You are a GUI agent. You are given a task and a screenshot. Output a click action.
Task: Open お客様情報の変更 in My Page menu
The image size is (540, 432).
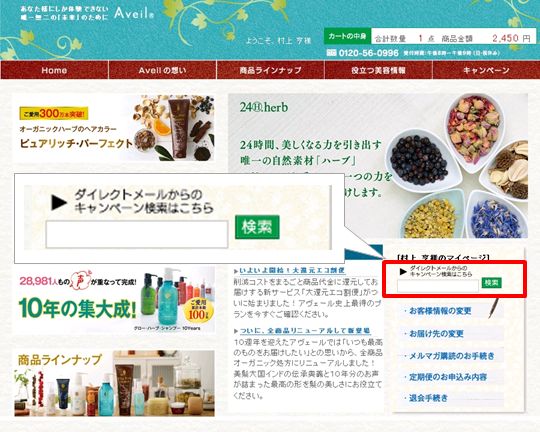point(440,311)
